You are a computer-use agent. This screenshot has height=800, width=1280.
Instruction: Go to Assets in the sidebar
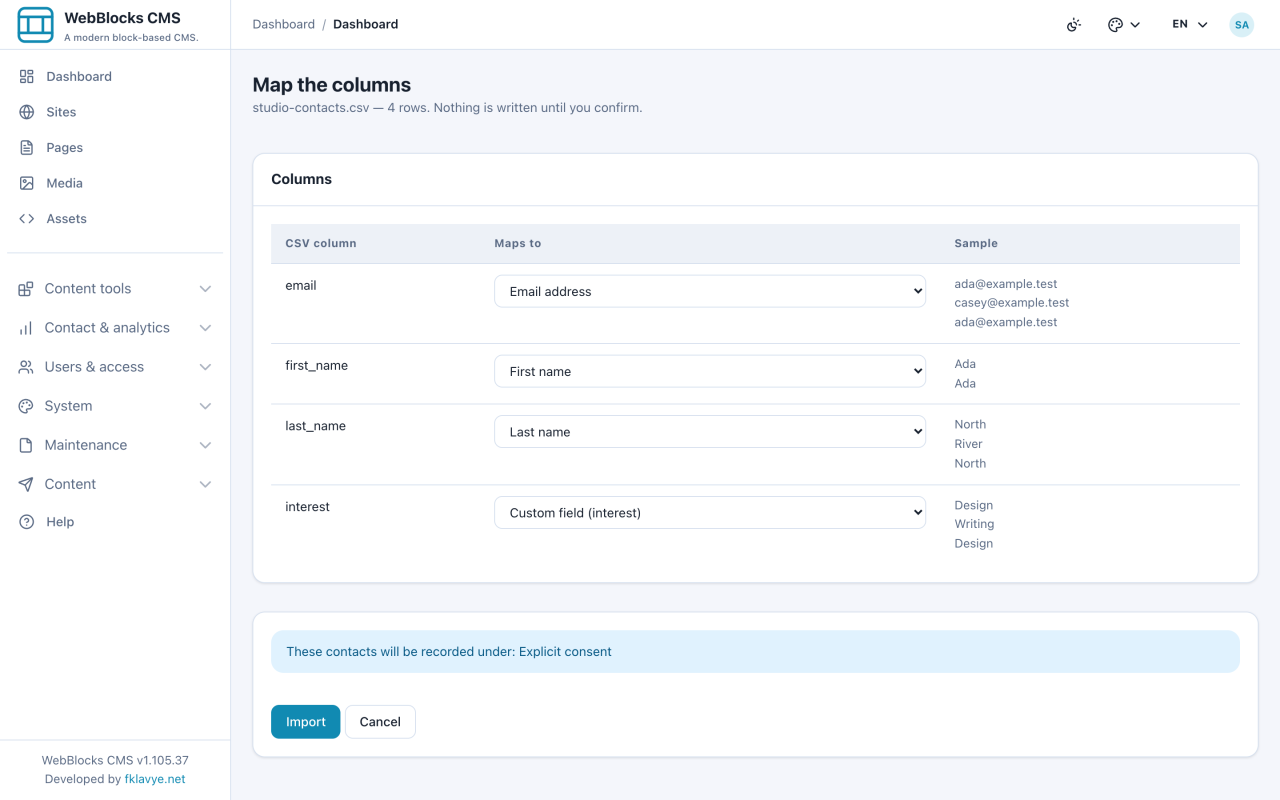[115, 218]
